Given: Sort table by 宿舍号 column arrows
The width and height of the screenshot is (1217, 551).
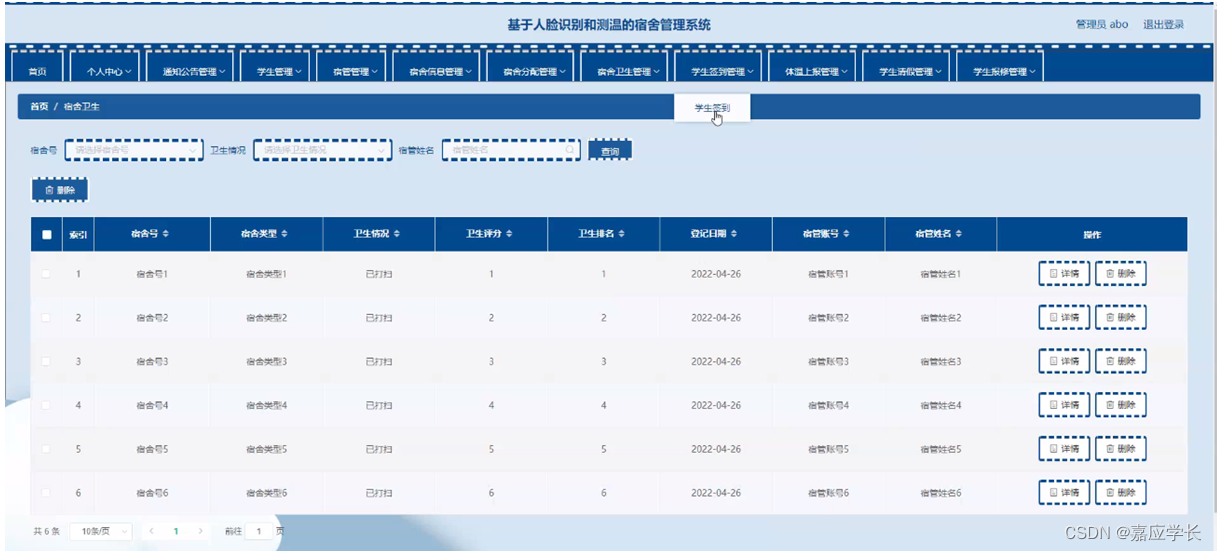Looking at the screenshot, I should 166,234.
